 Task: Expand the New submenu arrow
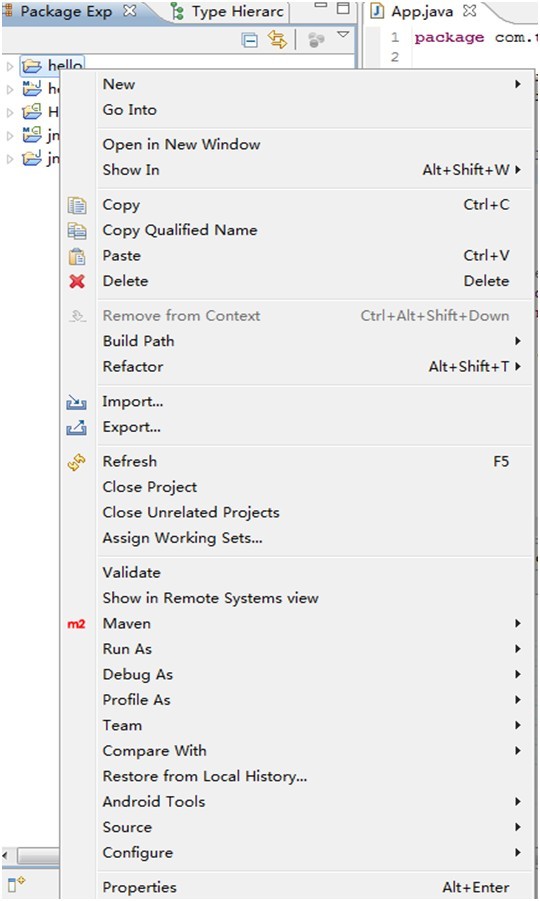coord(518,84)
